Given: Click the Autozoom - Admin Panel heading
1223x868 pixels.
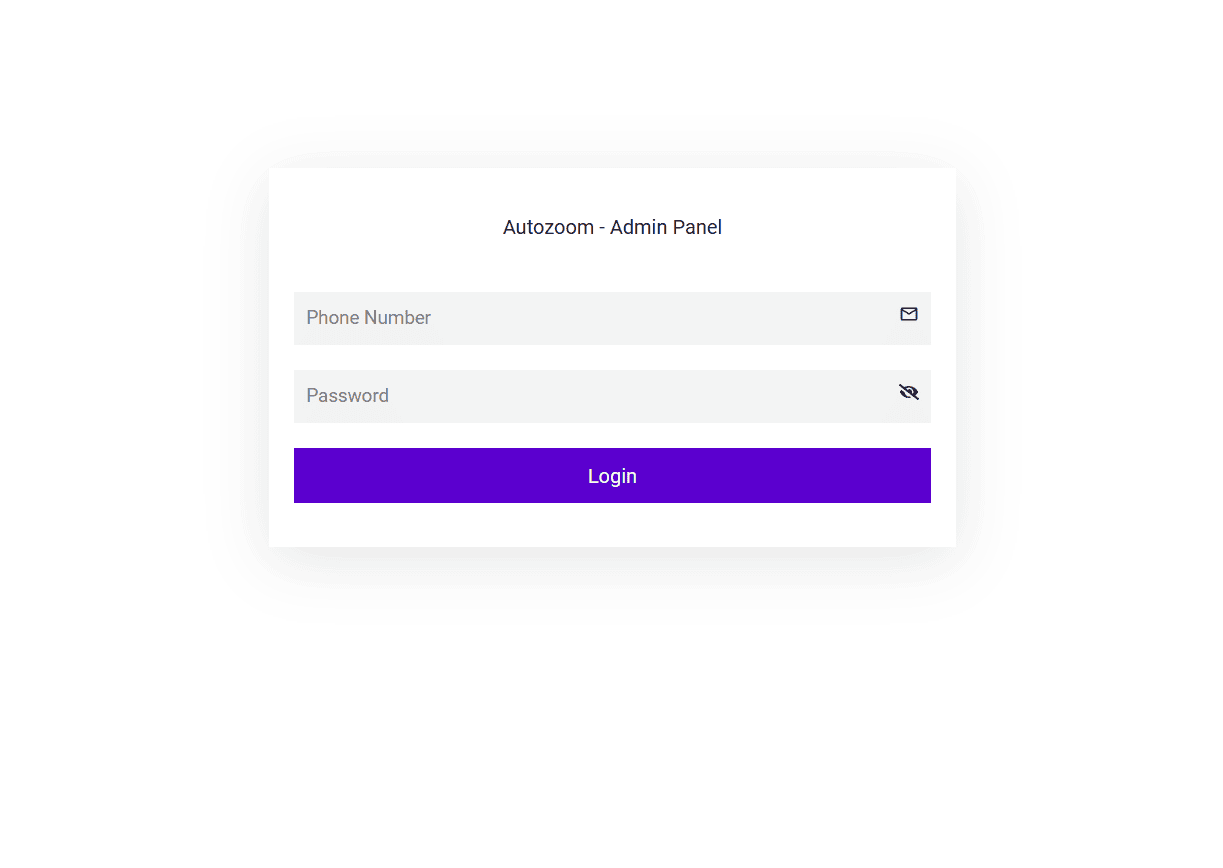Looking at the screenshot, I should click(612, 227).
